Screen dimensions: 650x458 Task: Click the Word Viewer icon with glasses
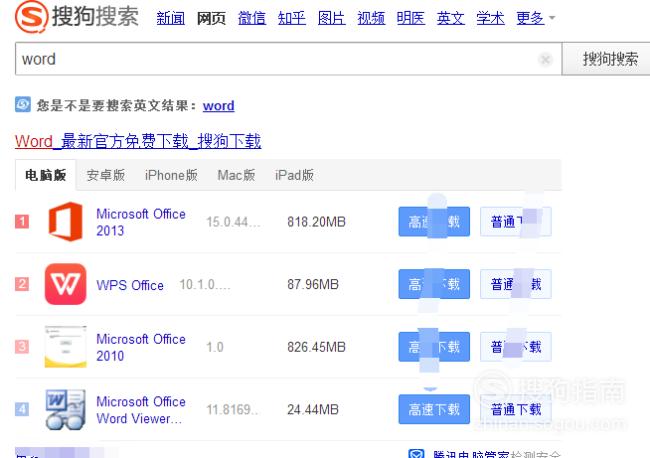[65, 410]
